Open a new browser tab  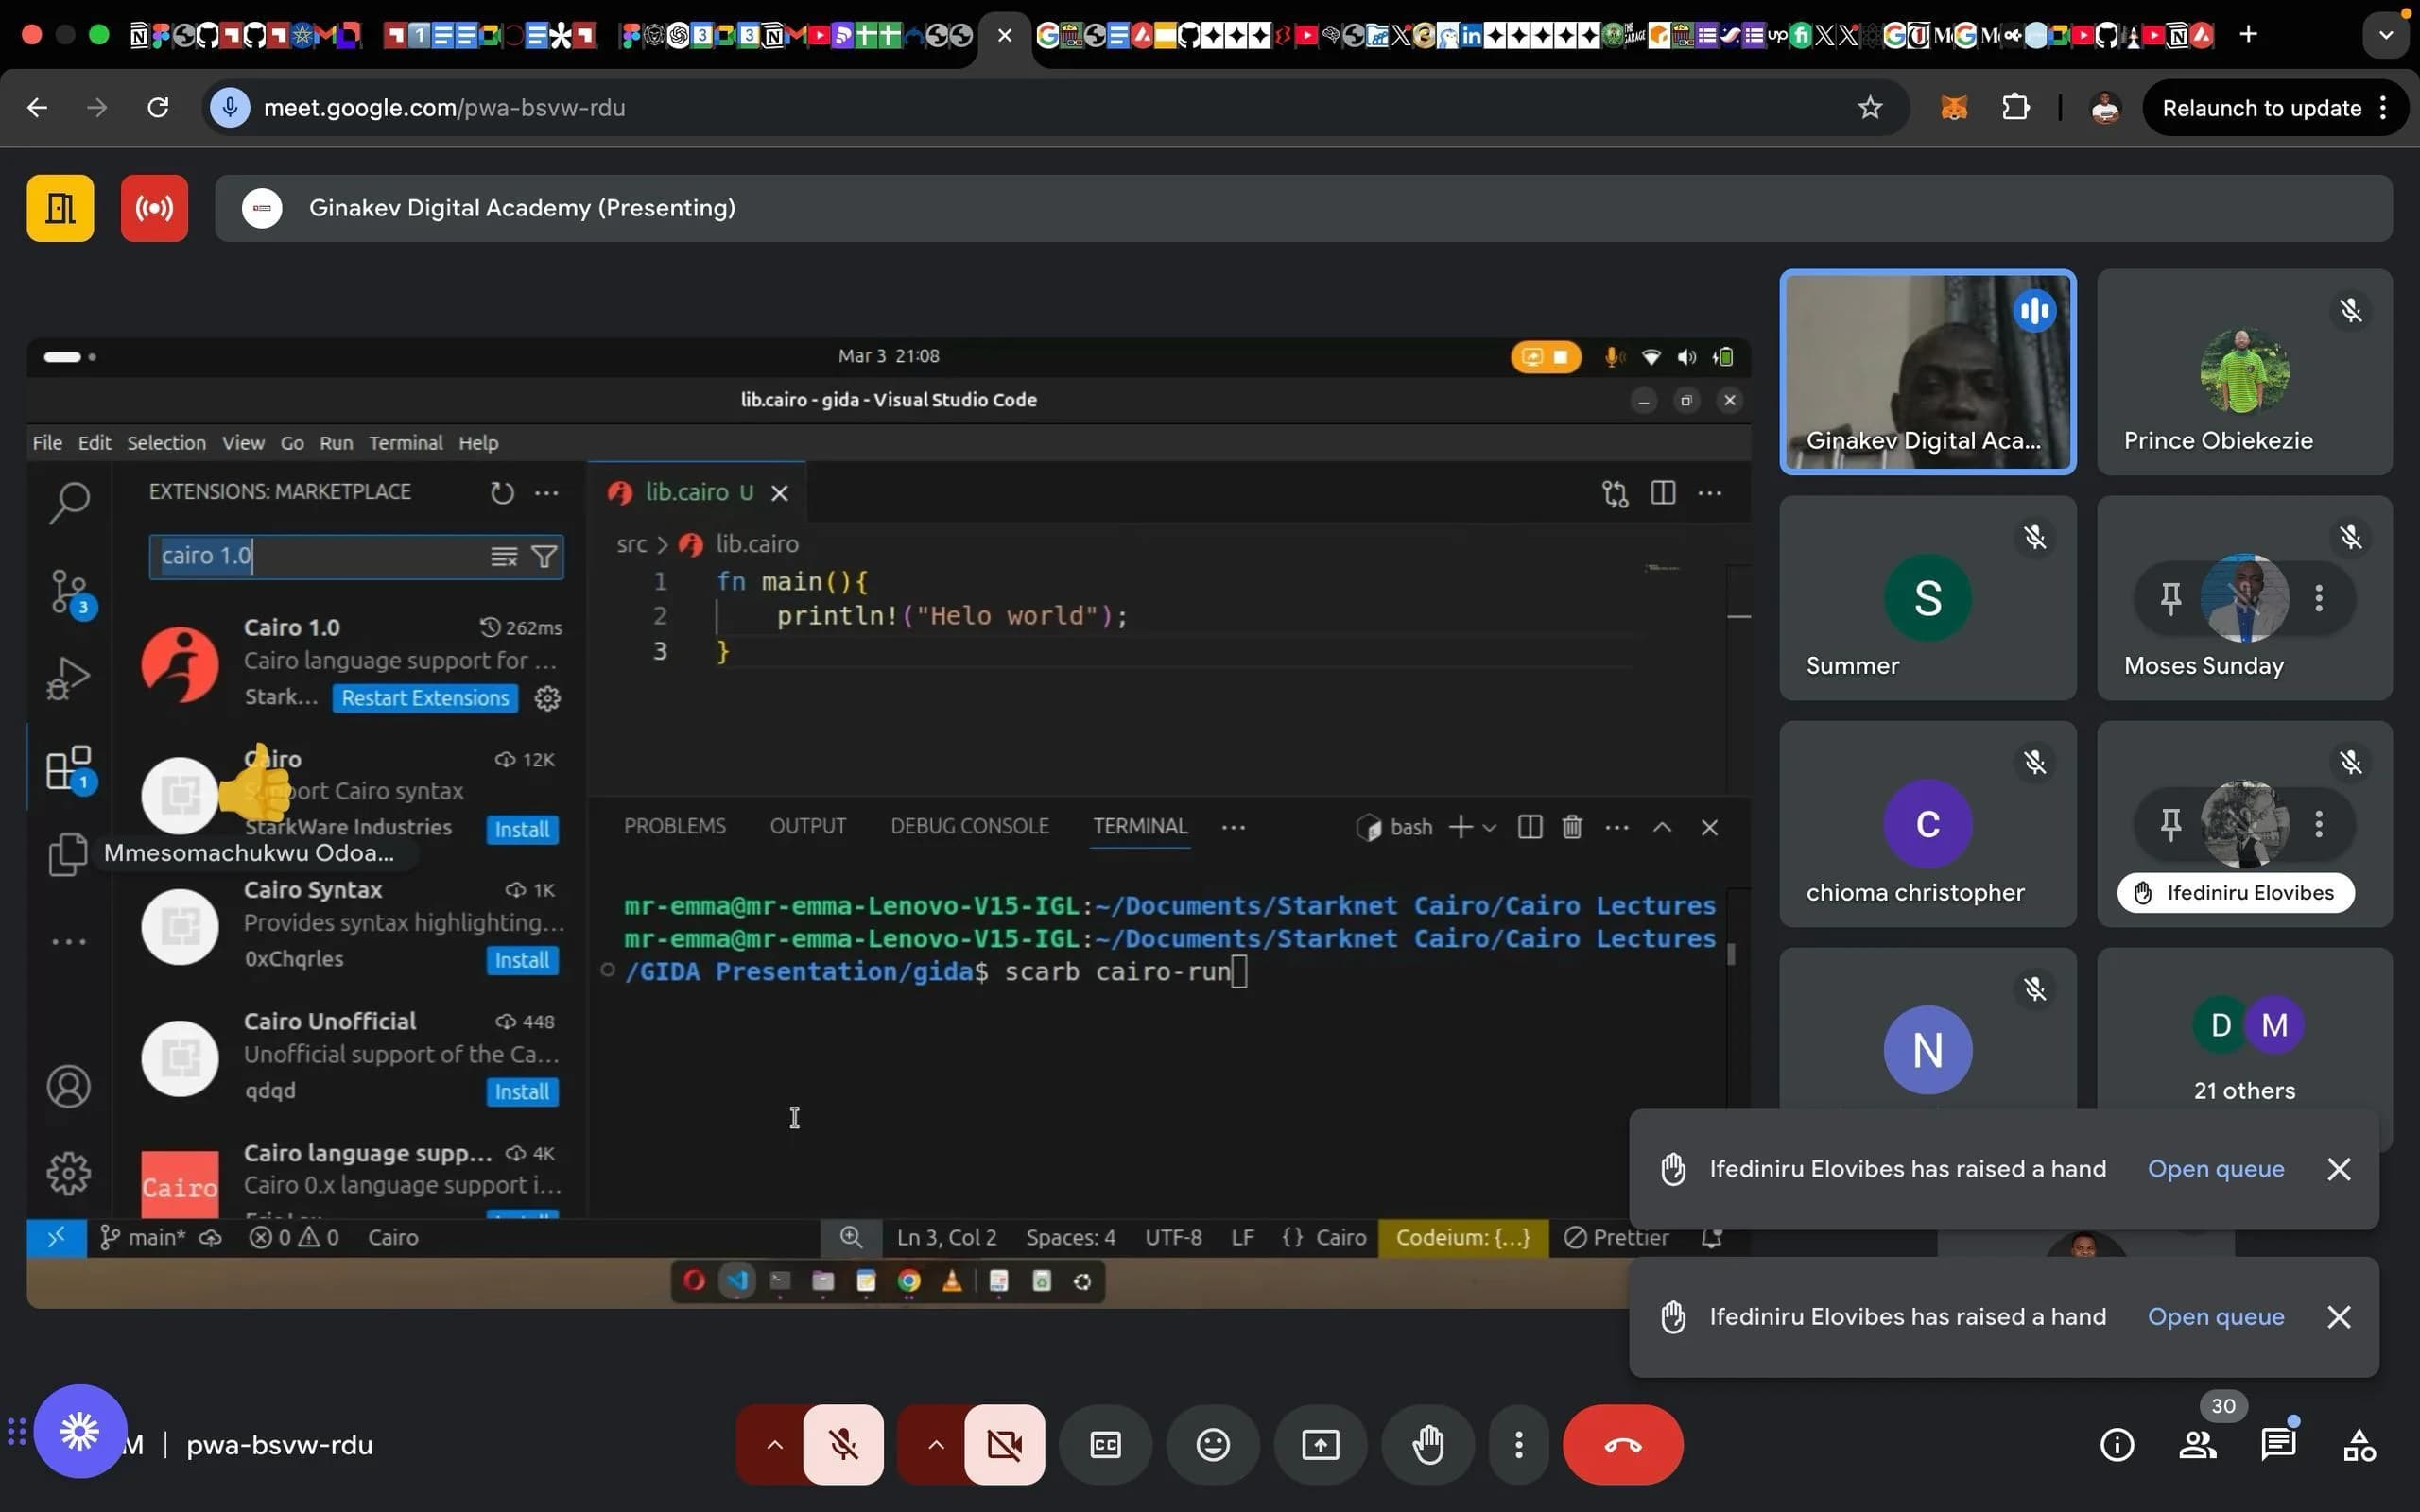point(2248,34)
